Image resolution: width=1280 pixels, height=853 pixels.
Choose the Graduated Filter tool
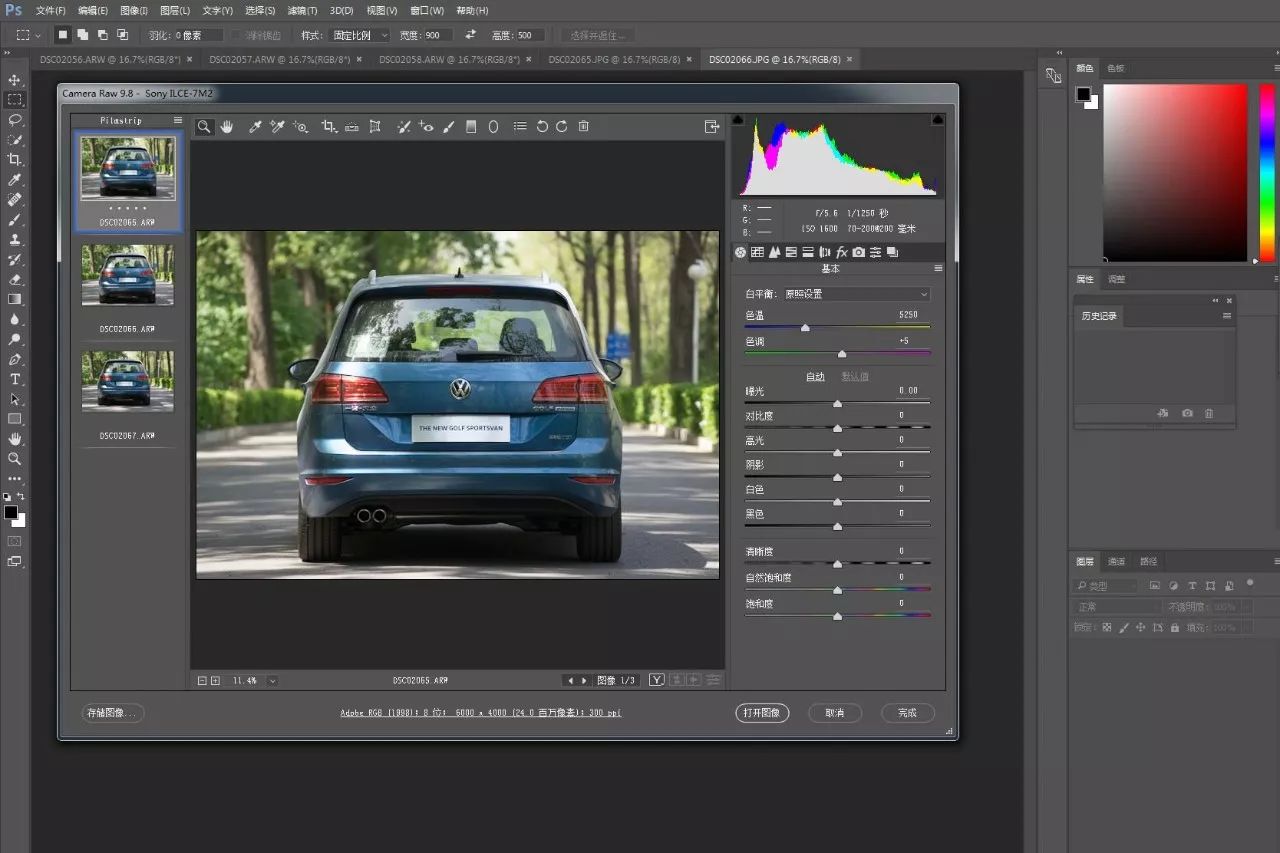pyautogui.click(x=470, y=127)
